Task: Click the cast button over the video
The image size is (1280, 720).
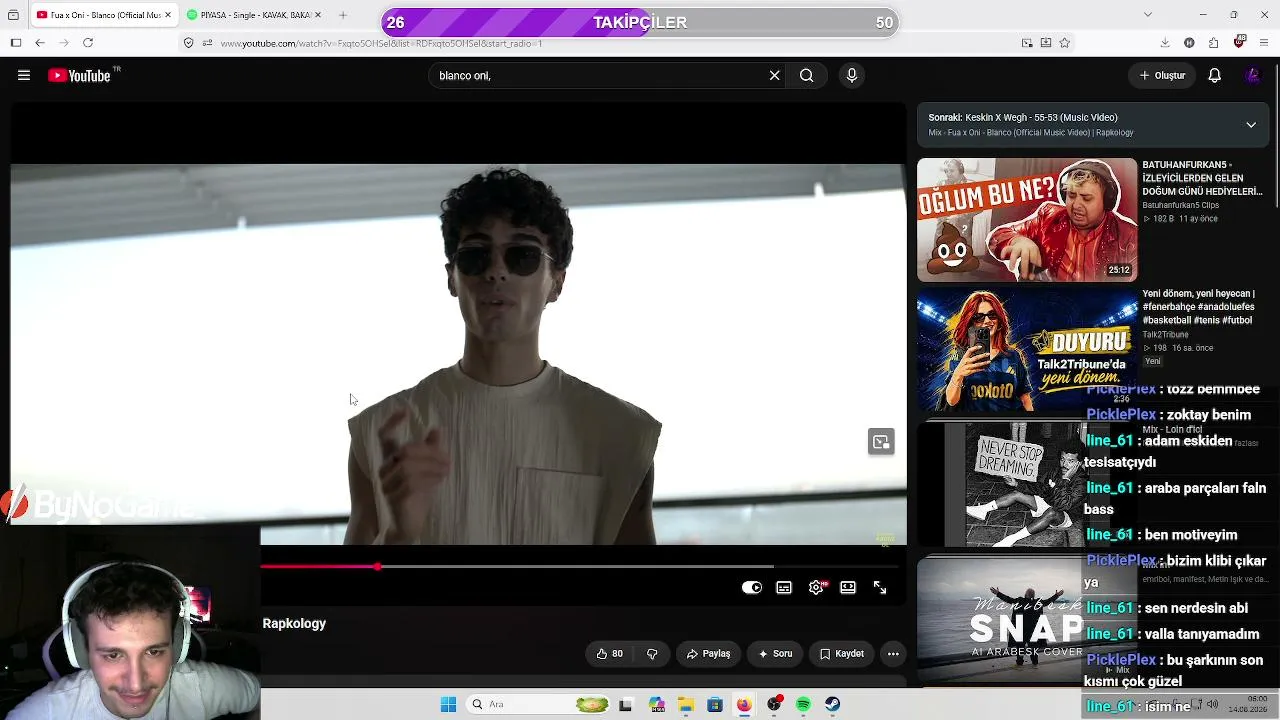Action: 881,442
